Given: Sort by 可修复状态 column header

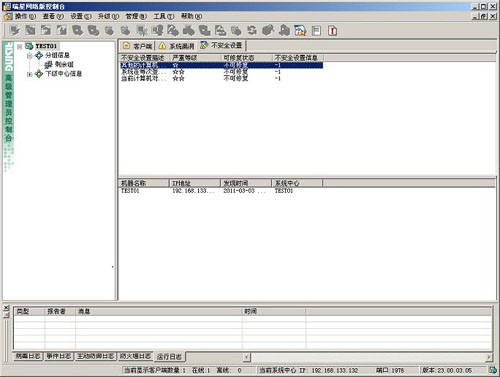Looking at the screenshot, I should click(246, 58).
